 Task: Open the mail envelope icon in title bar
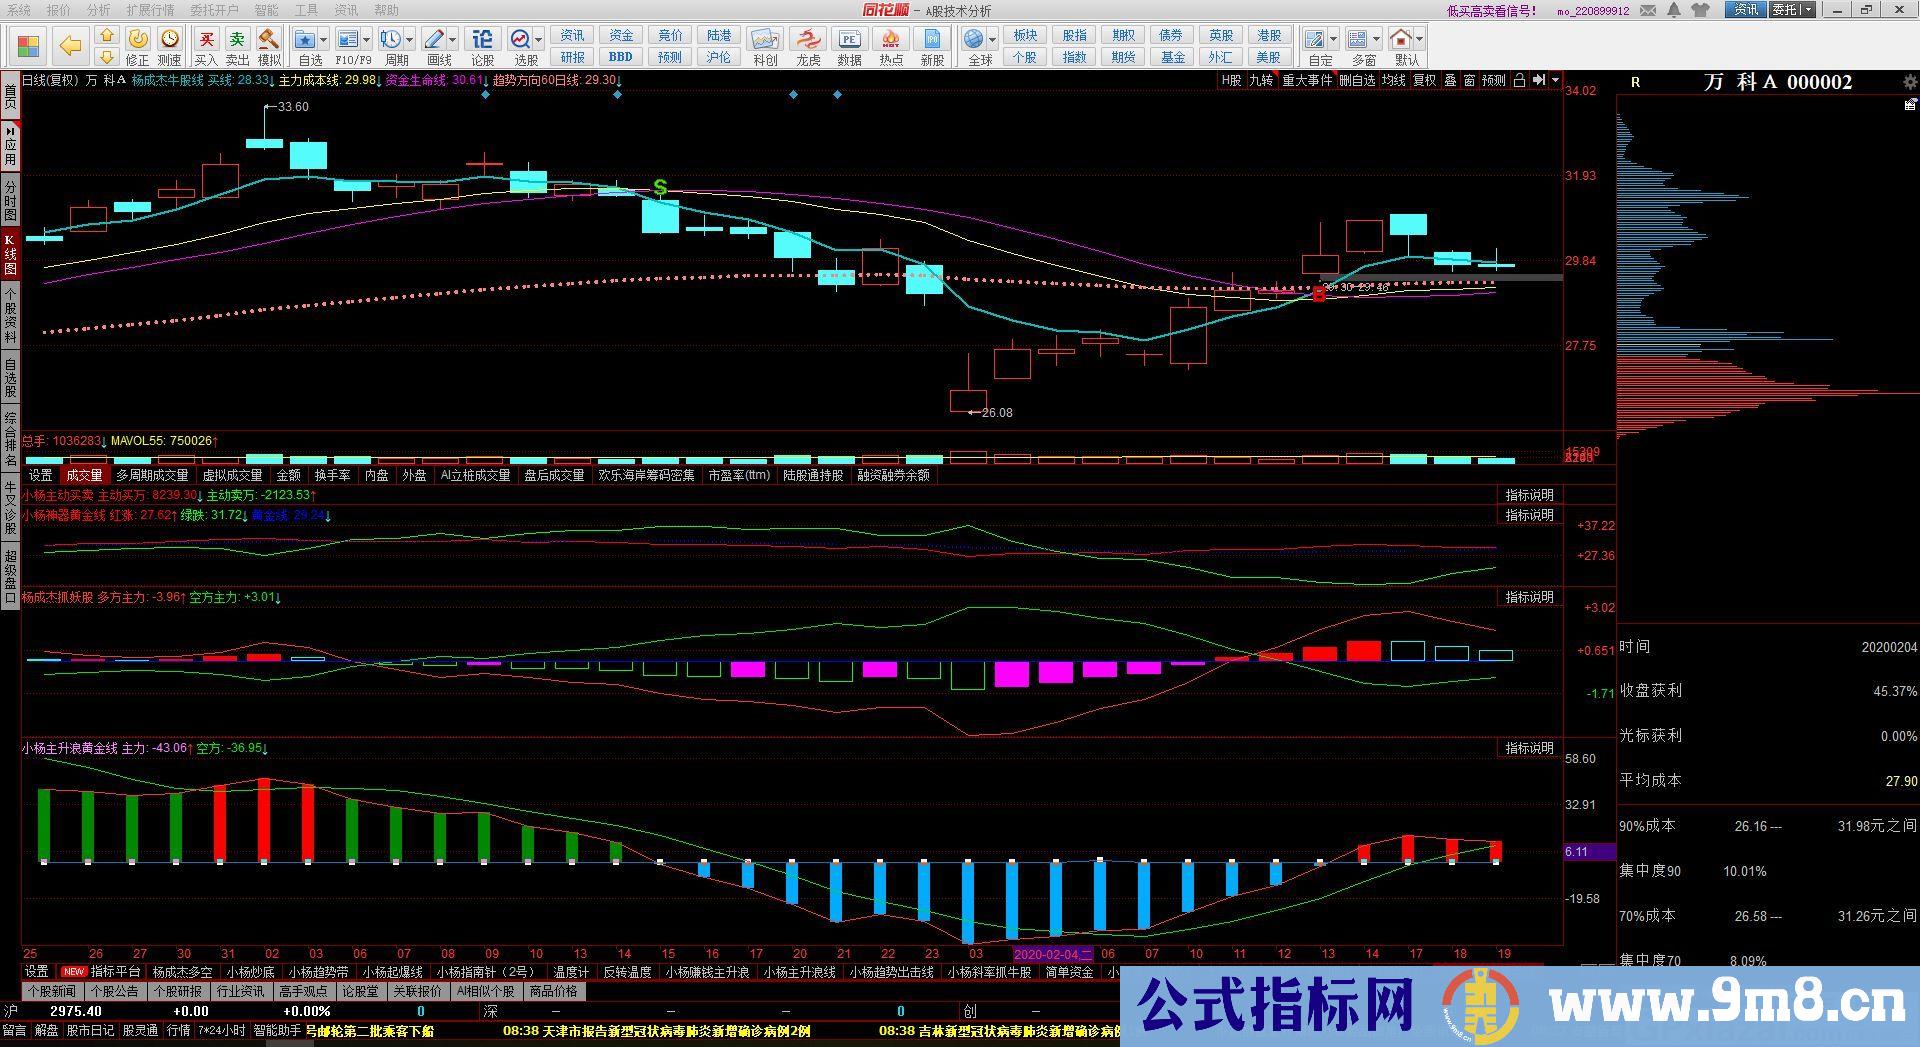pyautogui.click(x=1649, y=10)
